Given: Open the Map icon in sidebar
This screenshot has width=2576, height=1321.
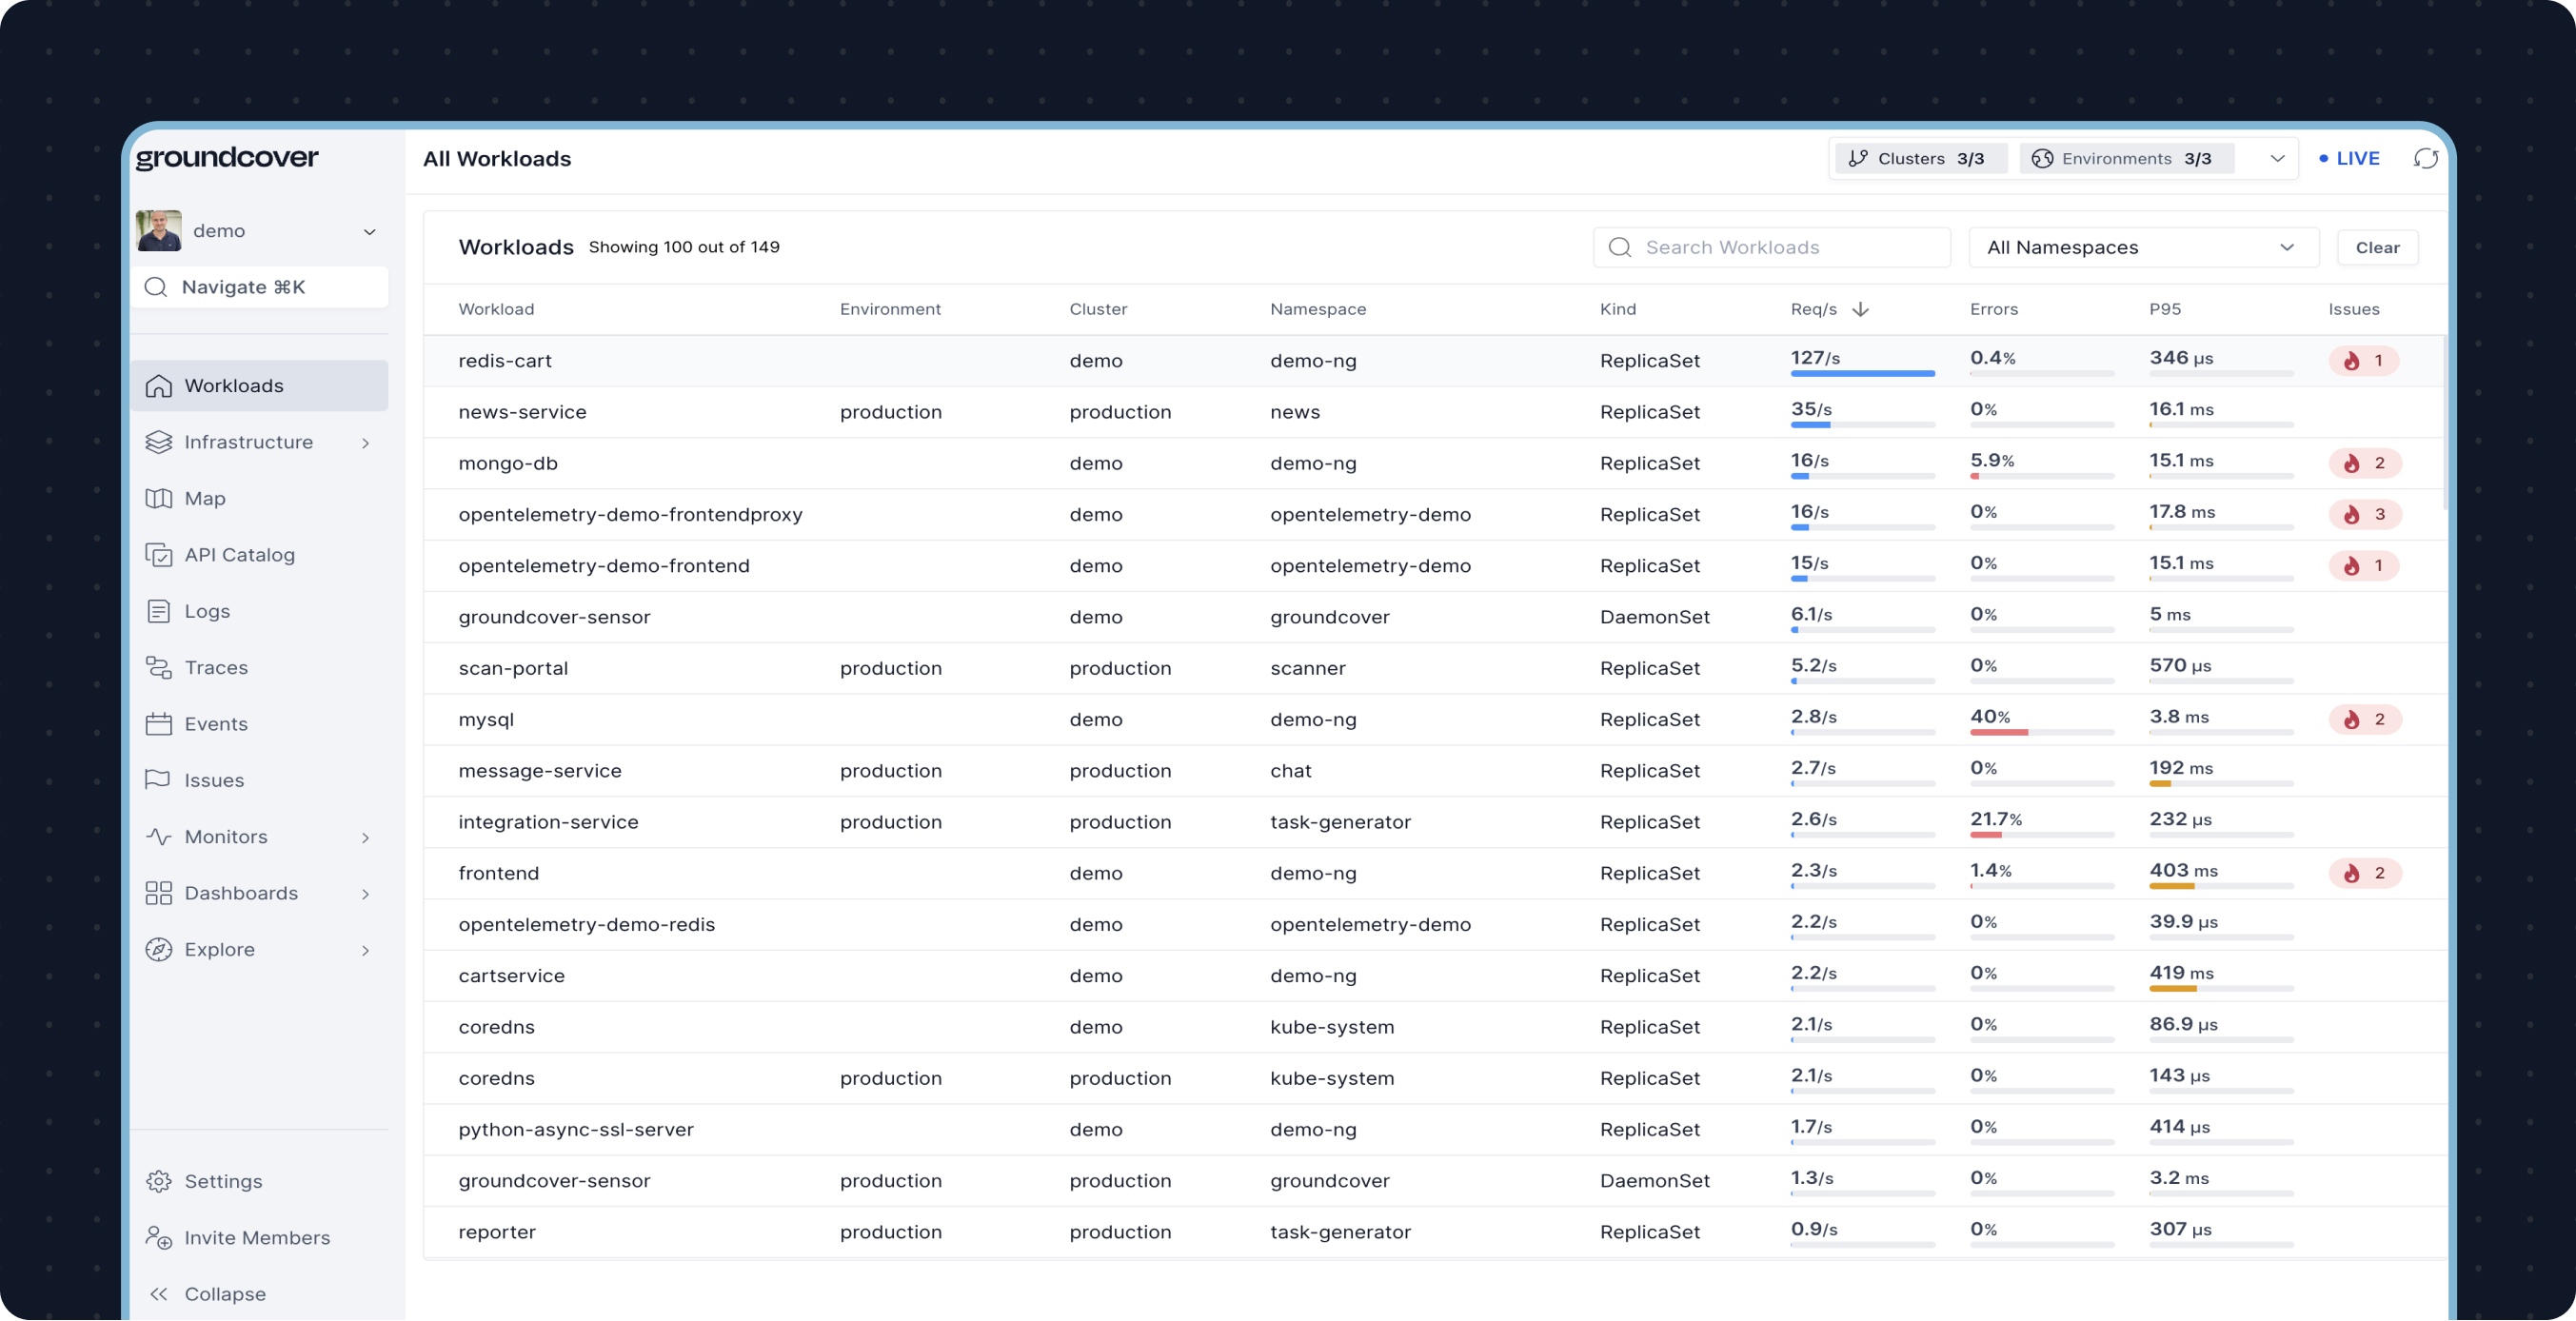Looking at the screenshot, I should [x=159, y=498].
